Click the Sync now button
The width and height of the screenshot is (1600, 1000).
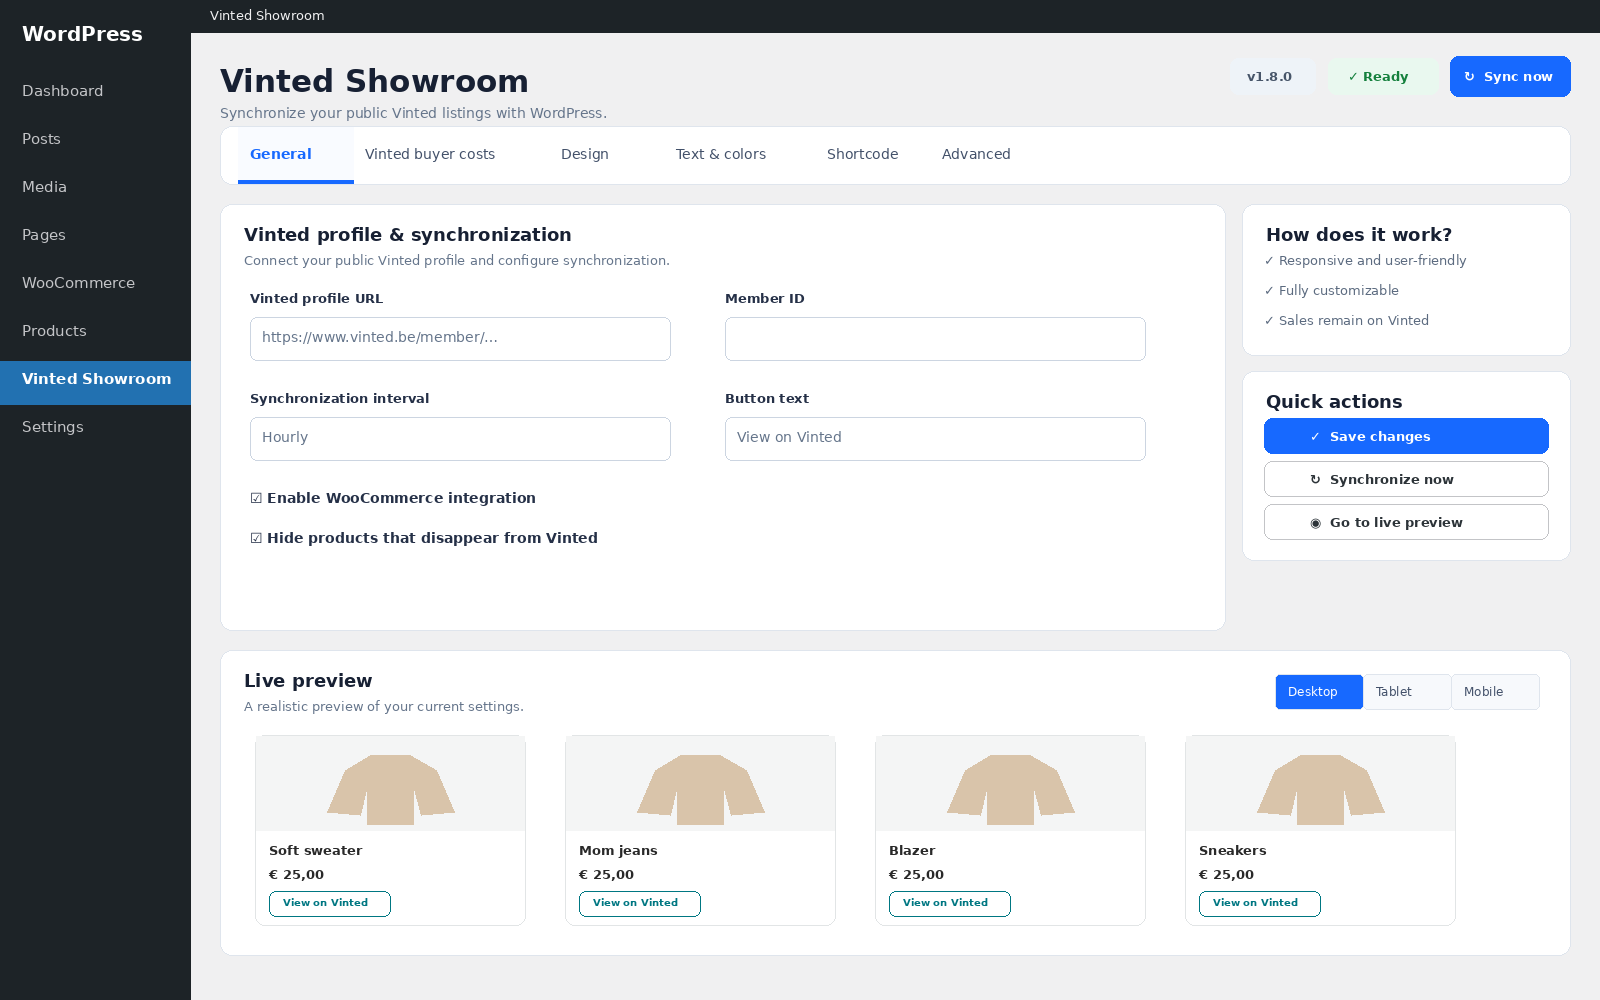click(1510, 77)
